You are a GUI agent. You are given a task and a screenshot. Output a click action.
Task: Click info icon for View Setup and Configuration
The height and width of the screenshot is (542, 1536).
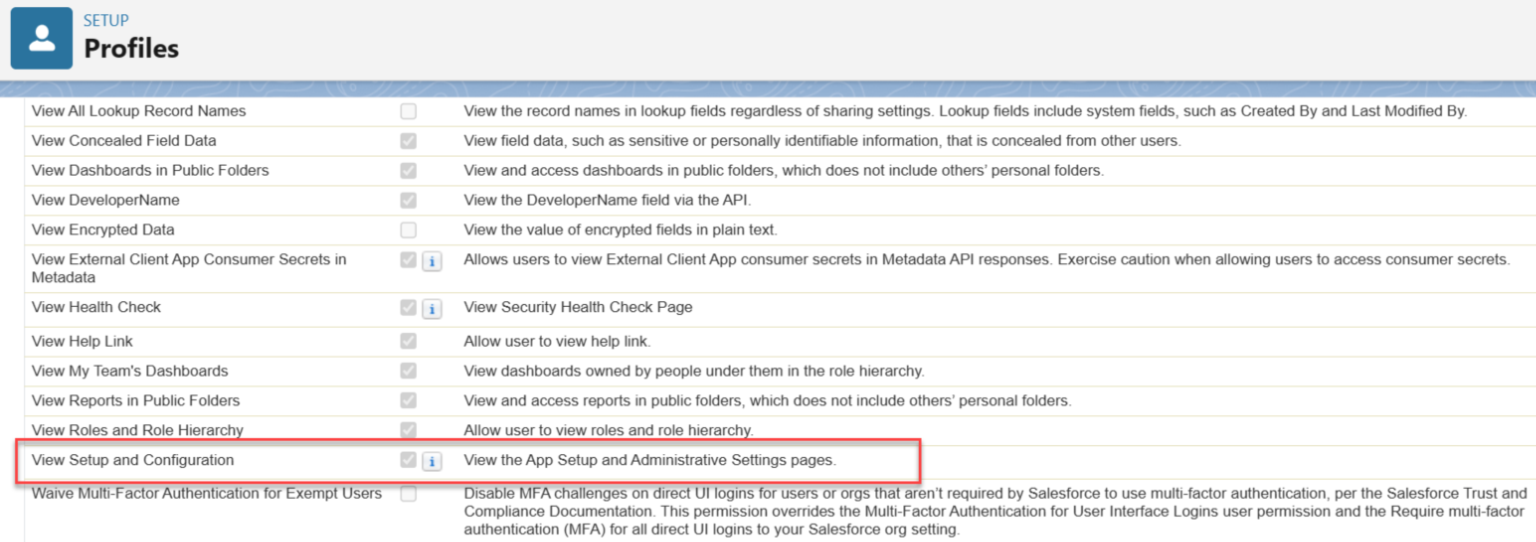[432, 462]
